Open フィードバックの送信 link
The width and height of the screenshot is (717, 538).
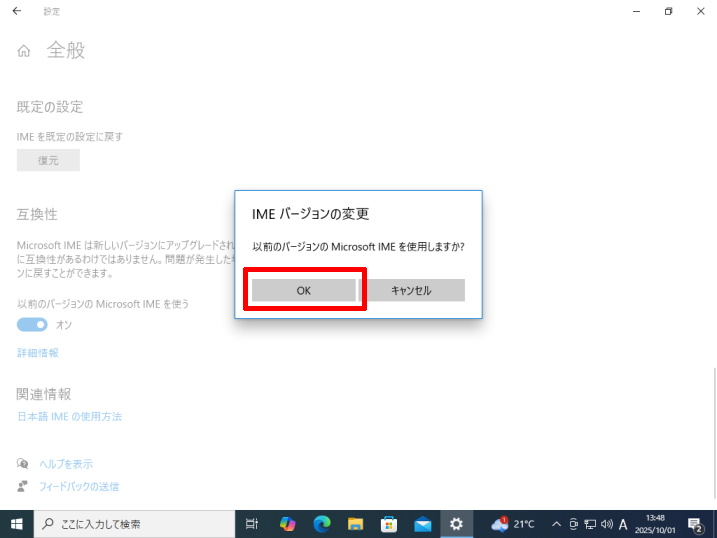[x=79, y=487]
